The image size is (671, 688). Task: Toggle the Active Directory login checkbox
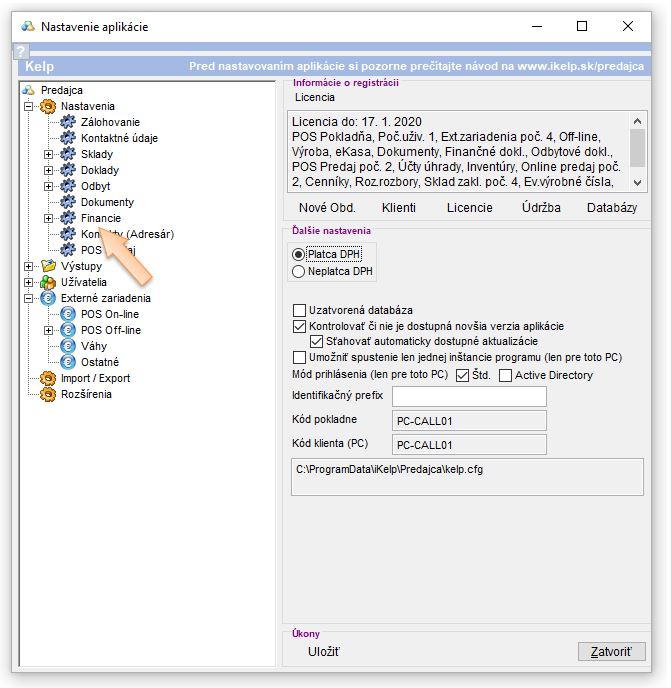pos(505,375)
